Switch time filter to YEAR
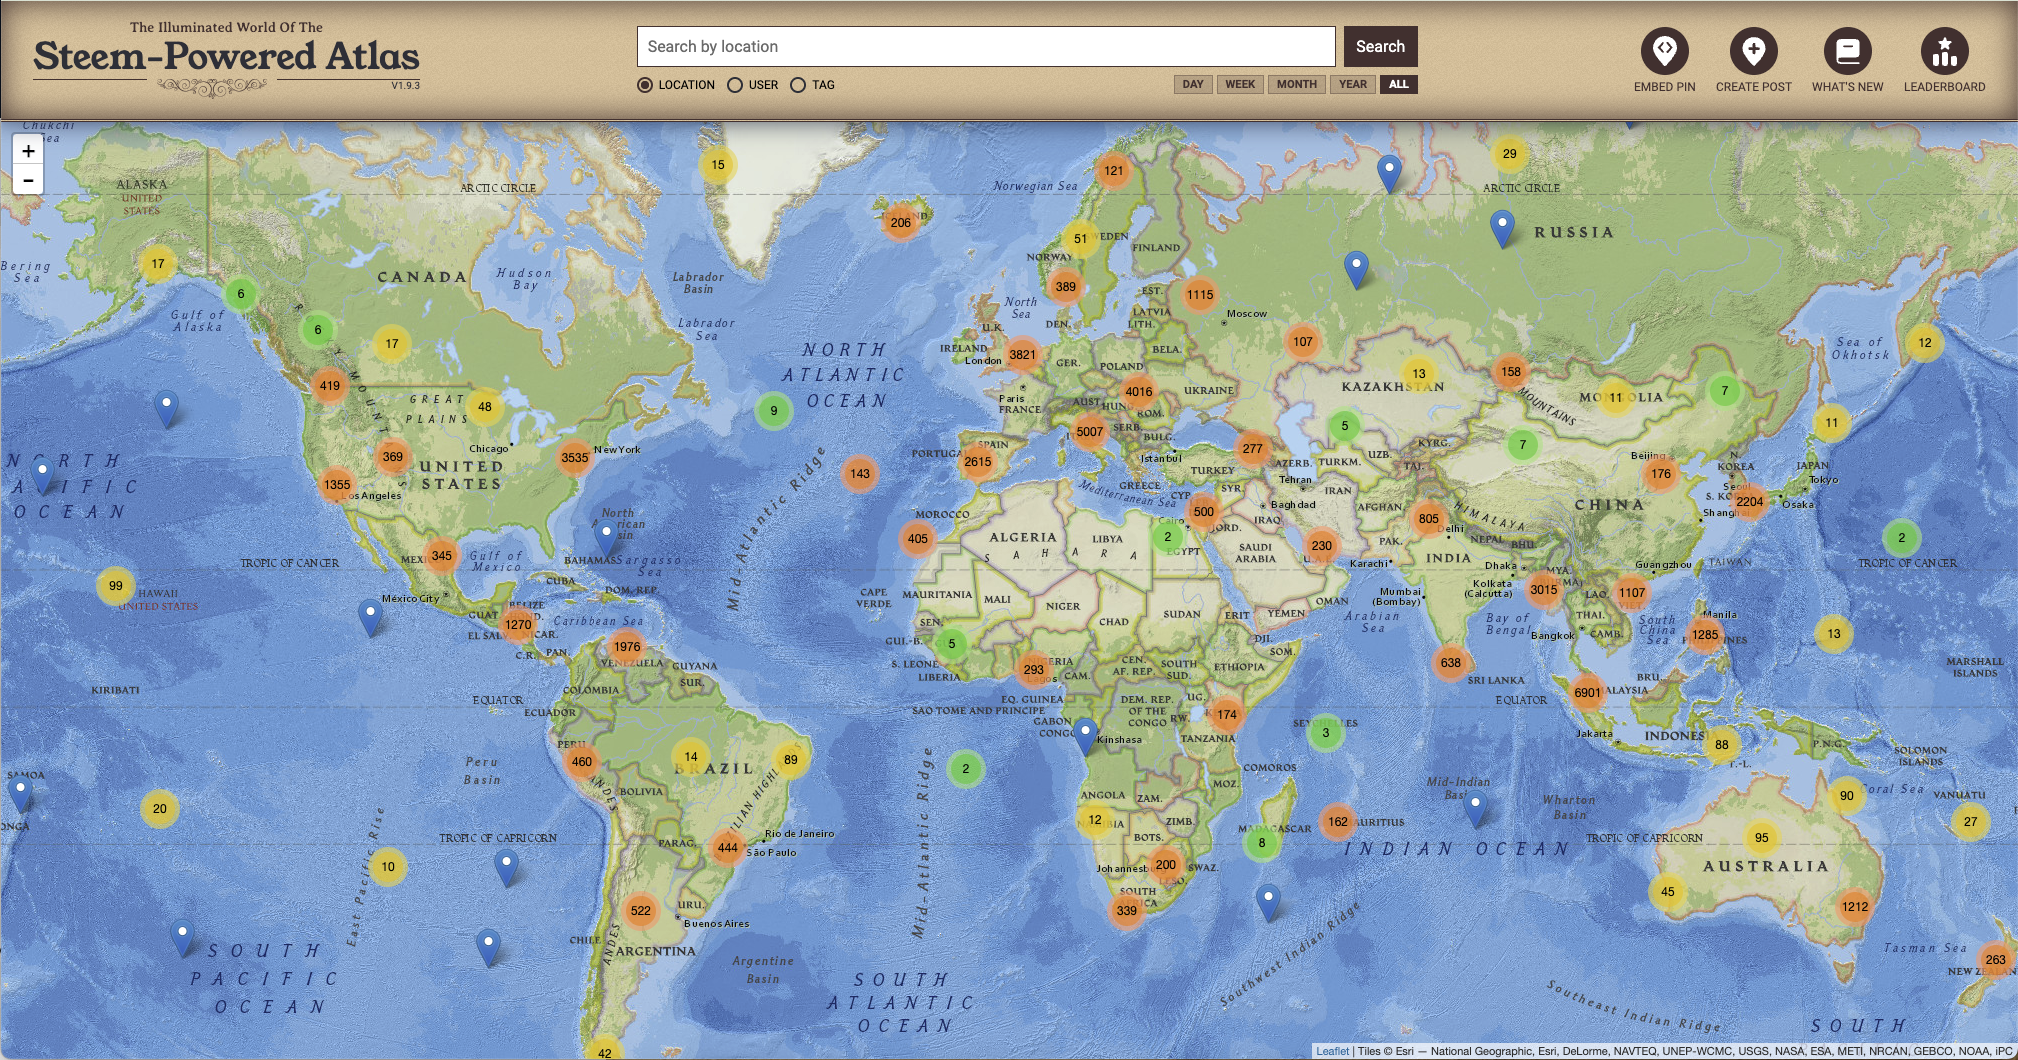 (x=1353, y=84)
